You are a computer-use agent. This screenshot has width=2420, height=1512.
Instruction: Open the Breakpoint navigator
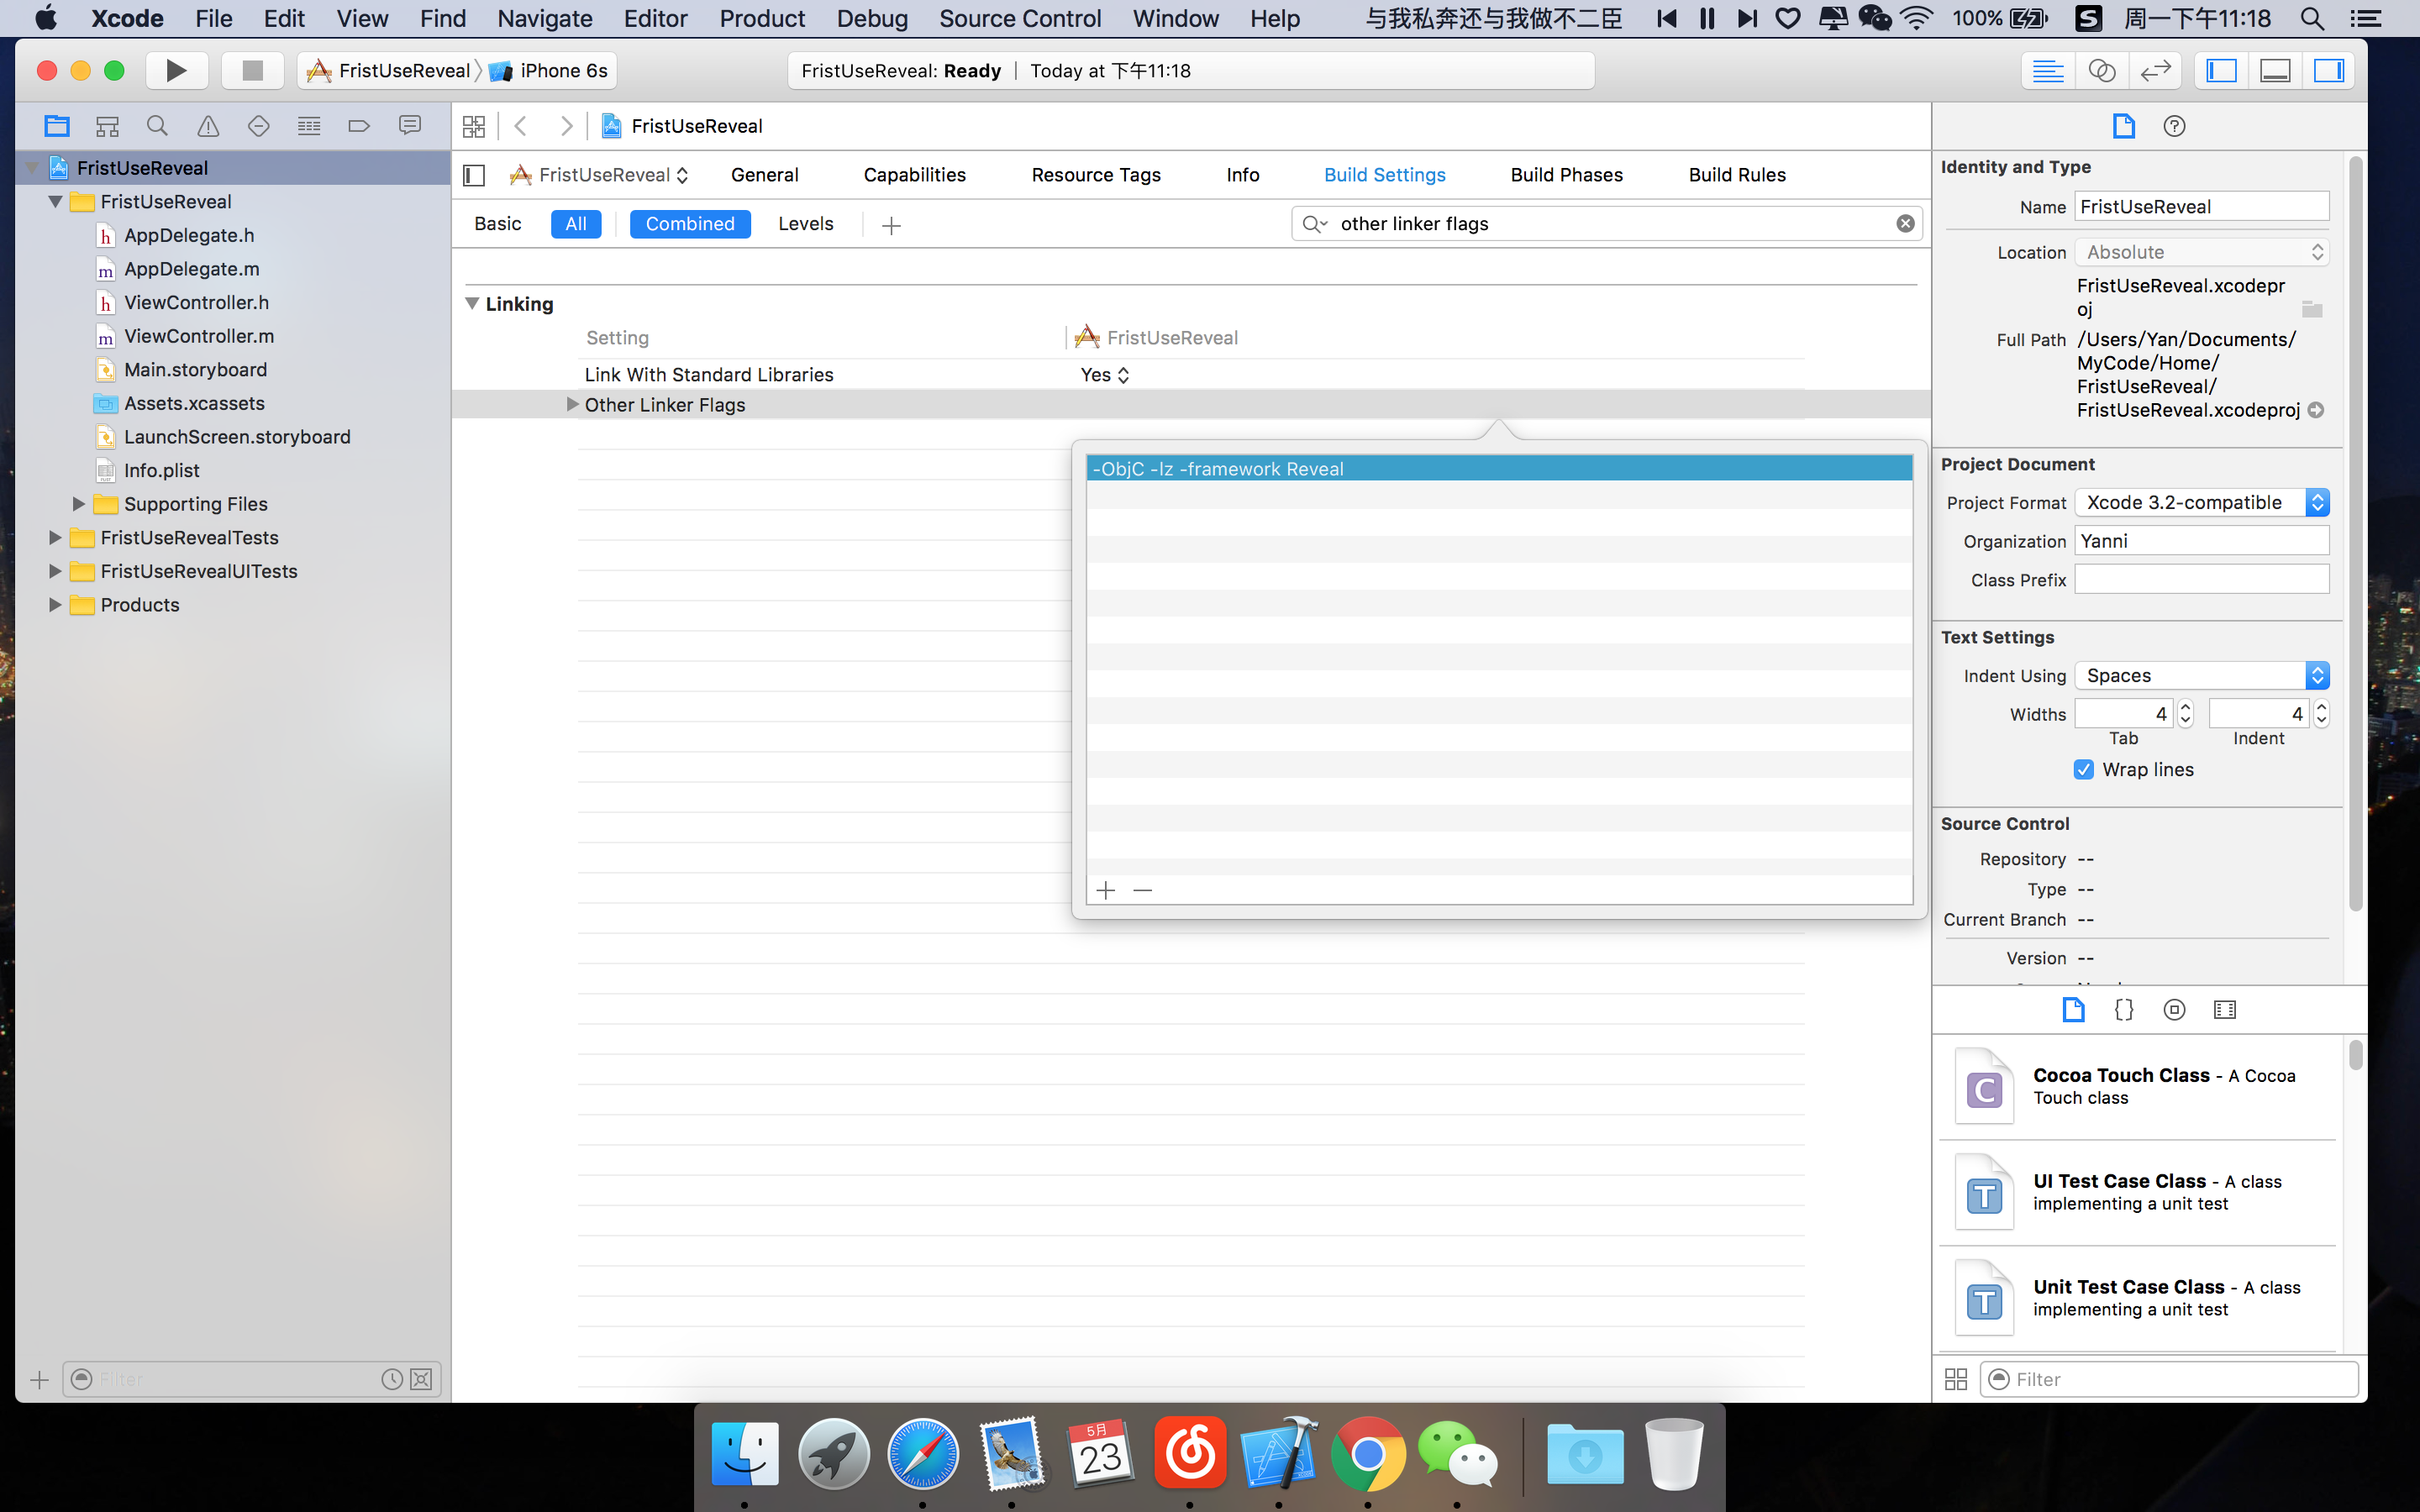coord(359,126)
